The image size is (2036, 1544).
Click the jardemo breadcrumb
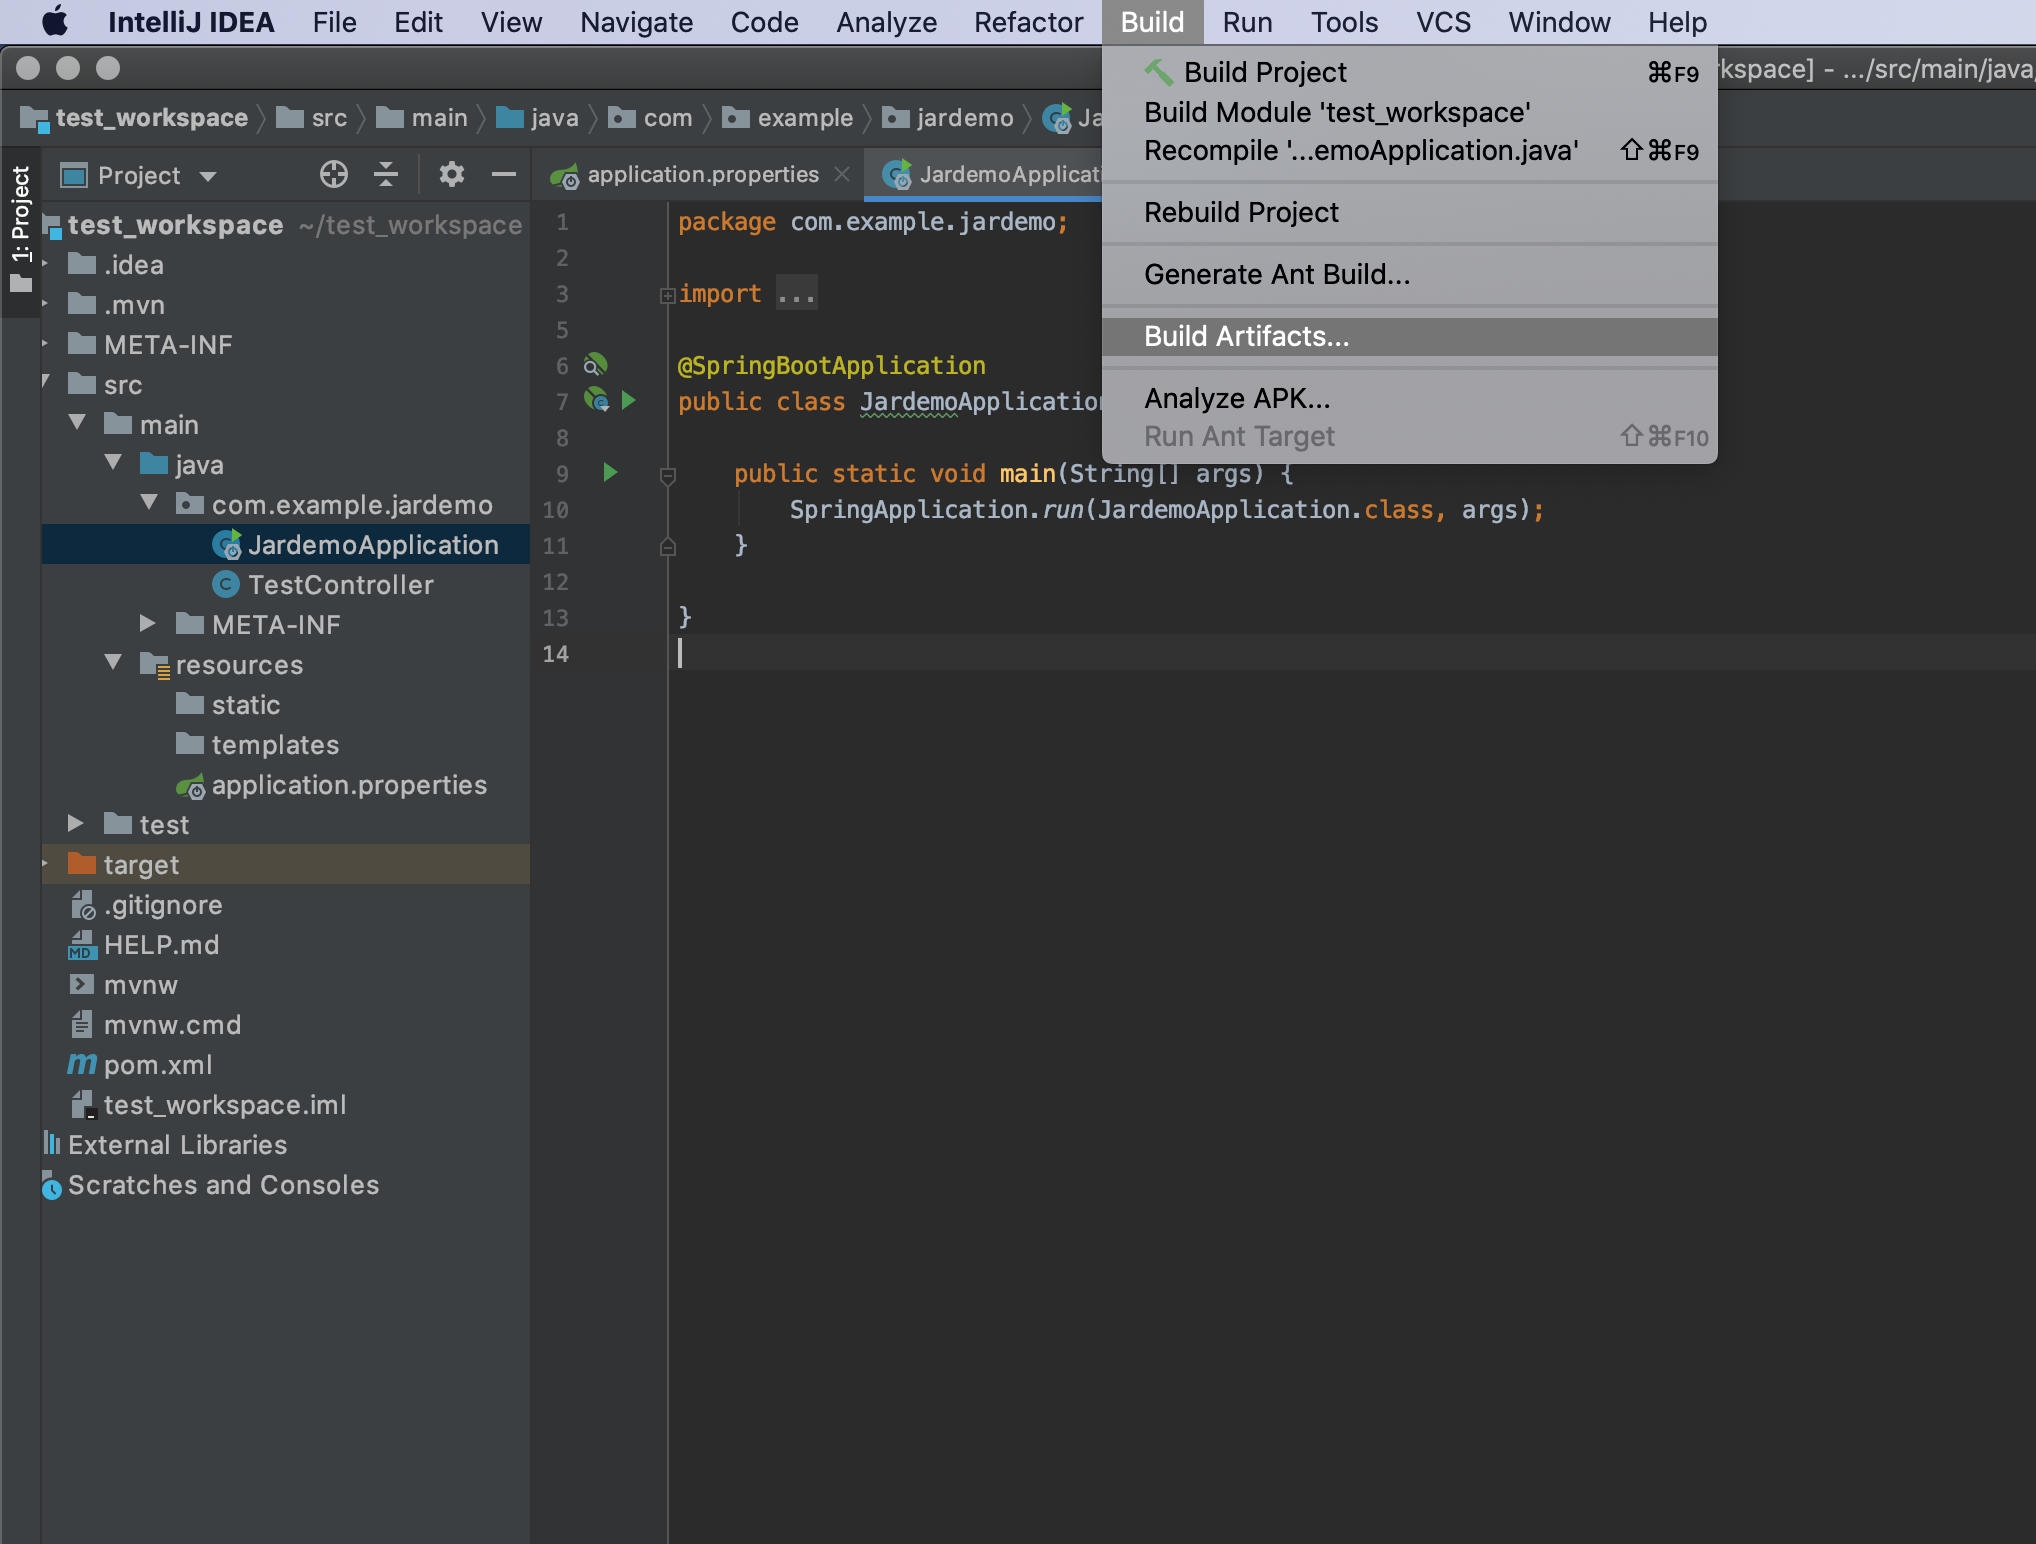click(x=948, y=118)
